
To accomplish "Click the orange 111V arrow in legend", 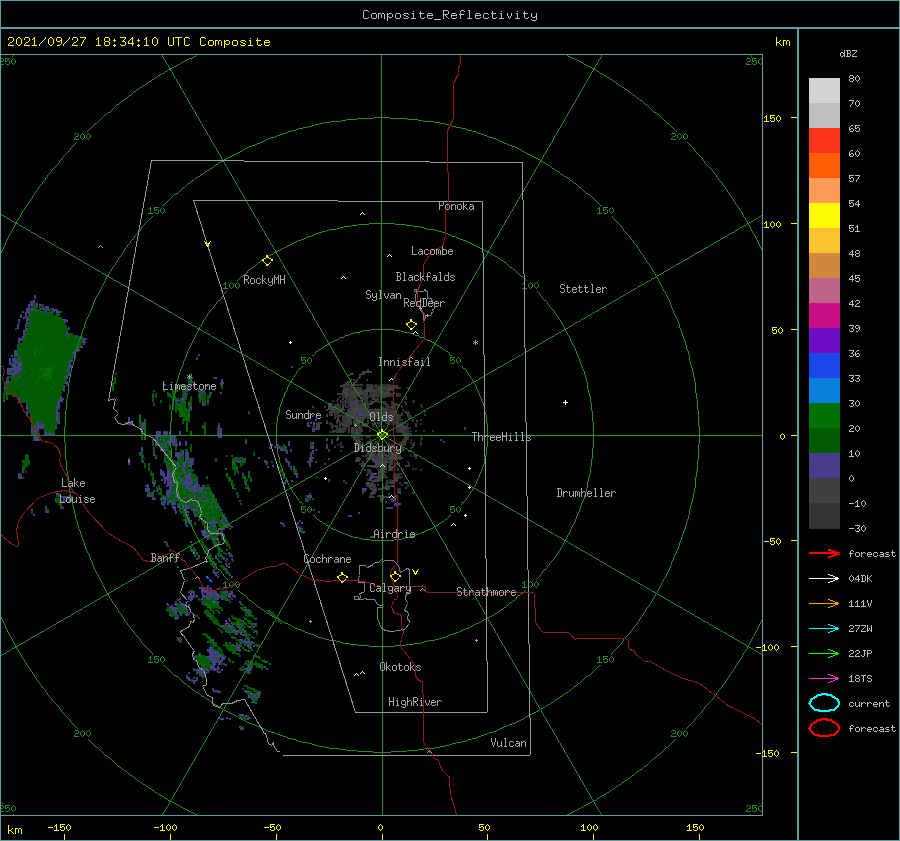I will point(824,603).
